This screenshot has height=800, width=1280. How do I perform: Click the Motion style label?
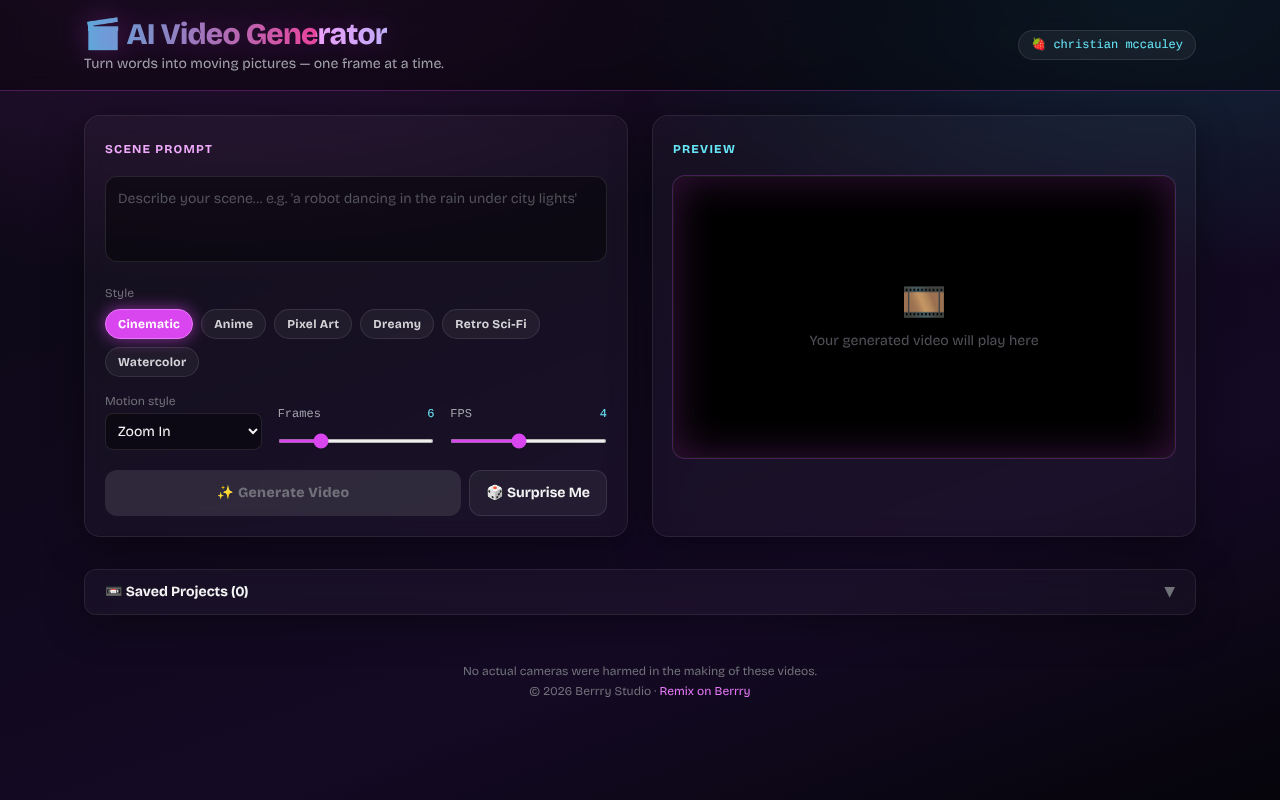click(x=140, y=401)
